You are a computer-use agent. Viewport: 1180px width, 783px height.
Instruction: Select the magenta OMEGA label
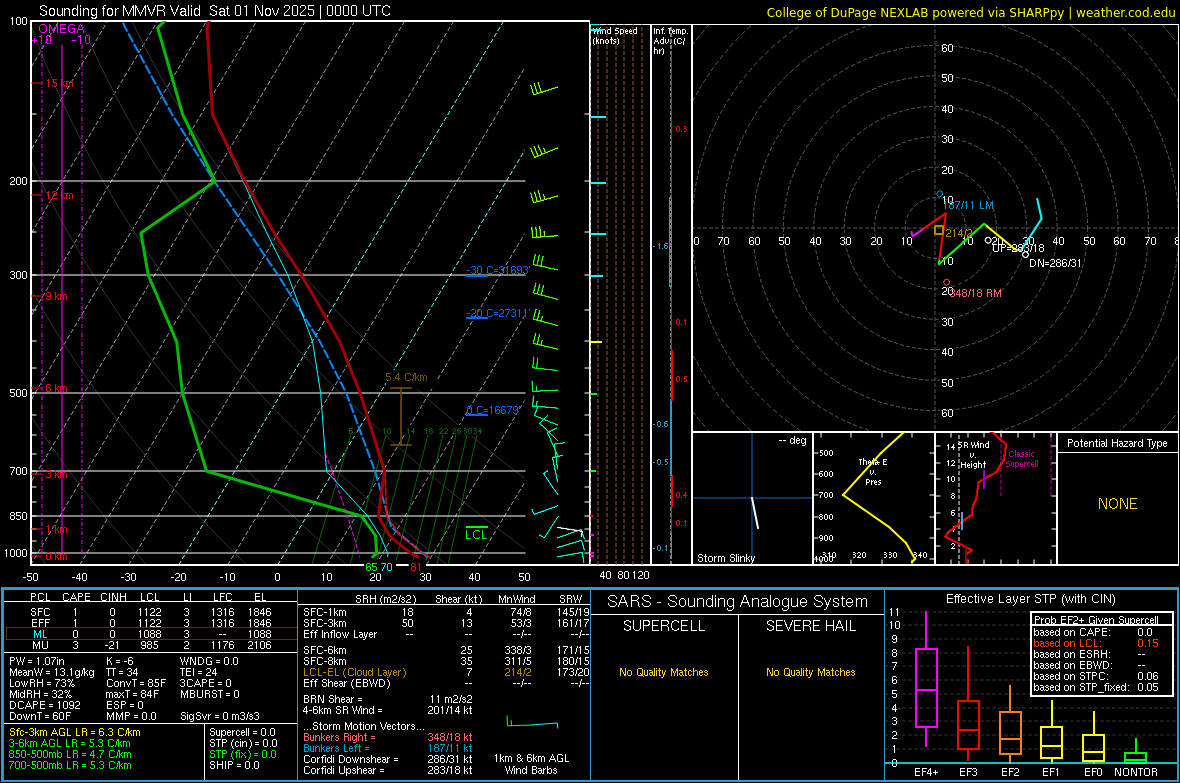tap(62, 29)
